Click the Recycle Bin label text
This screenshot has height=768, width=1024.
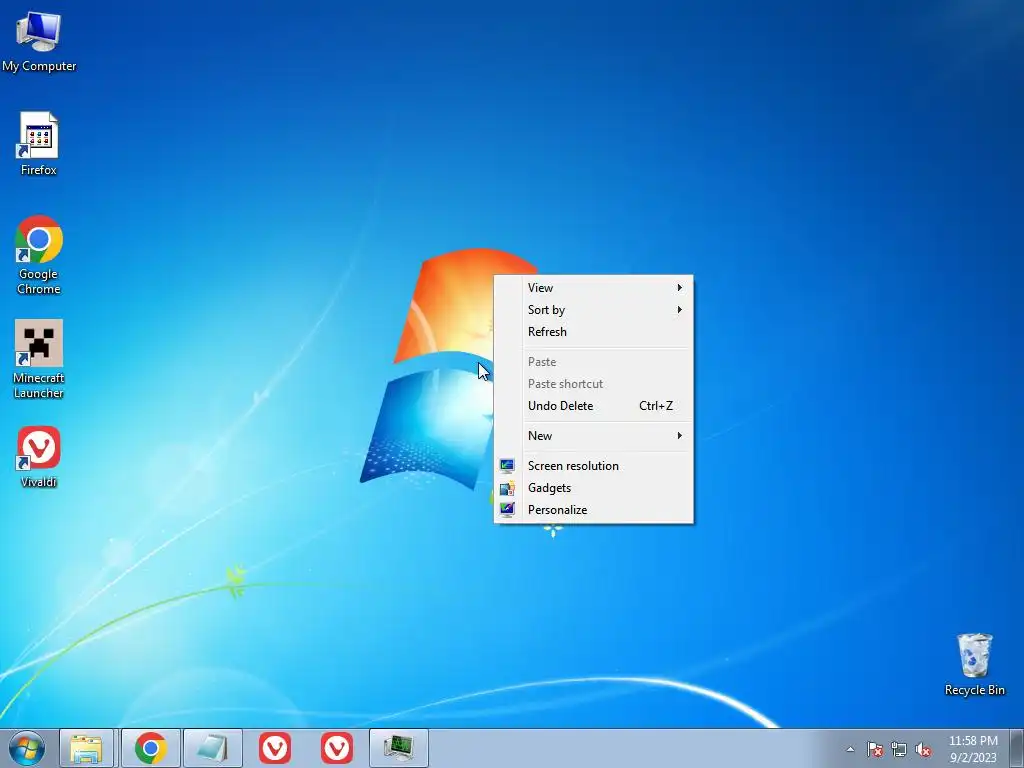[974, 690]
